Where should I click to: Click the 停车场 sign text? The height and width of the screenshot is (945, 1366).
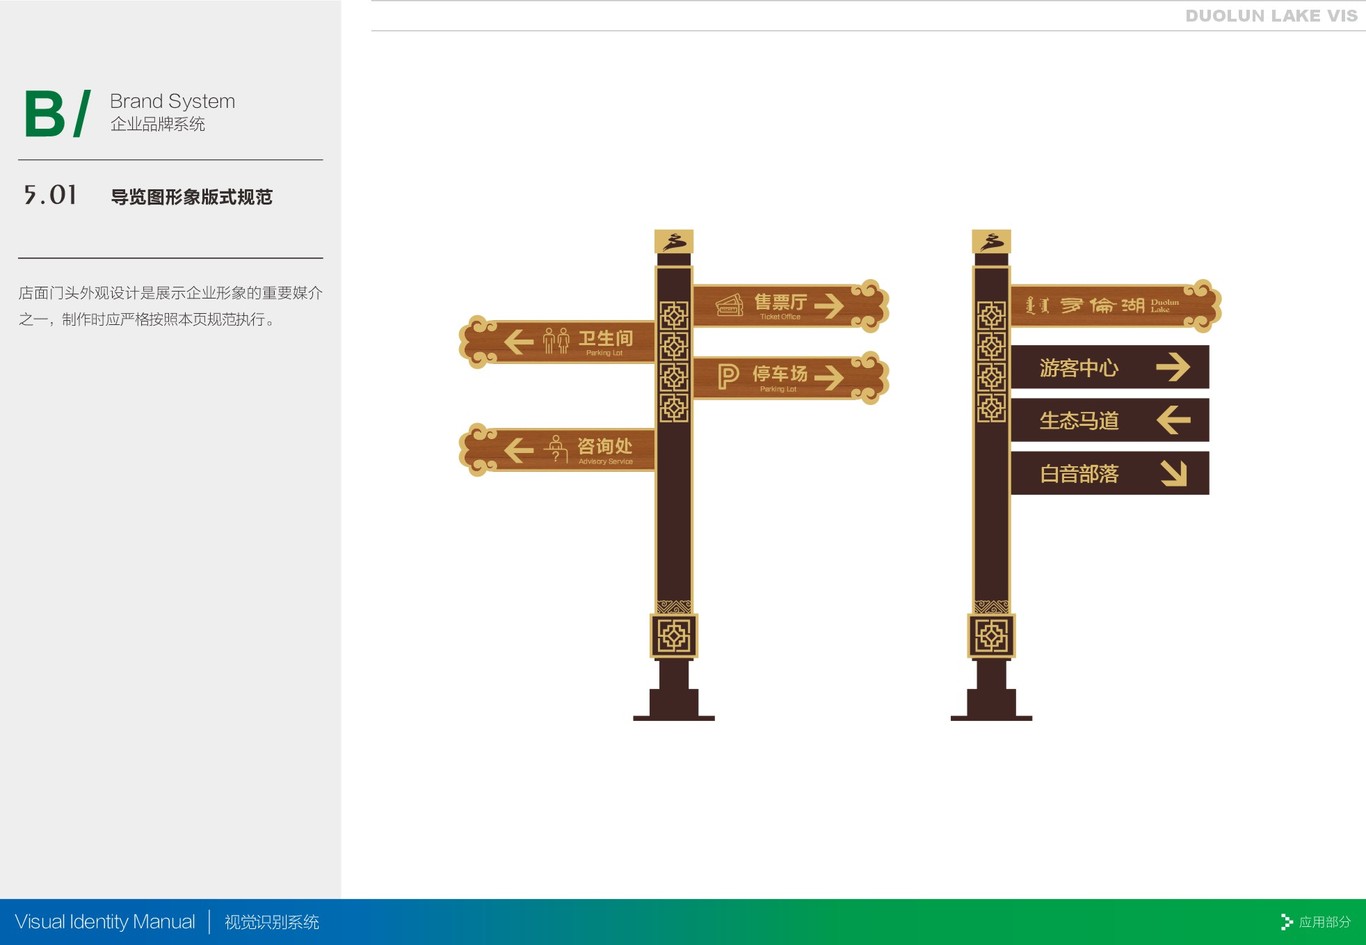pos(779,374)
